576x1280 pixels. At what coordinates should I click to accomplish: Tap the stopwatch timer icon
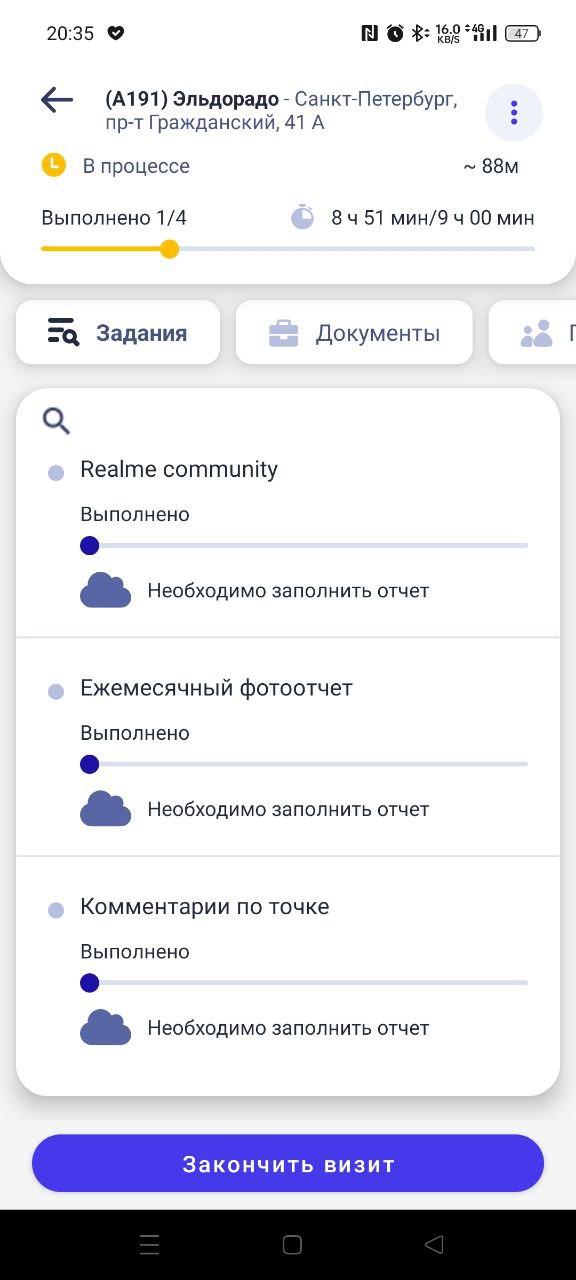click(x=303, y=217)
